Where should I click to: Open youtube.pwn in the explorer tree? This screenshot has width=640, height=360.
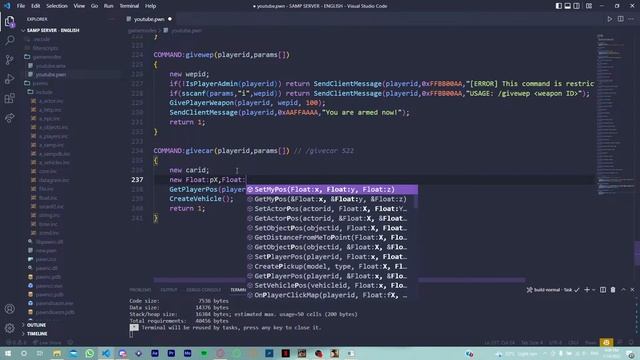pos(51,74)
